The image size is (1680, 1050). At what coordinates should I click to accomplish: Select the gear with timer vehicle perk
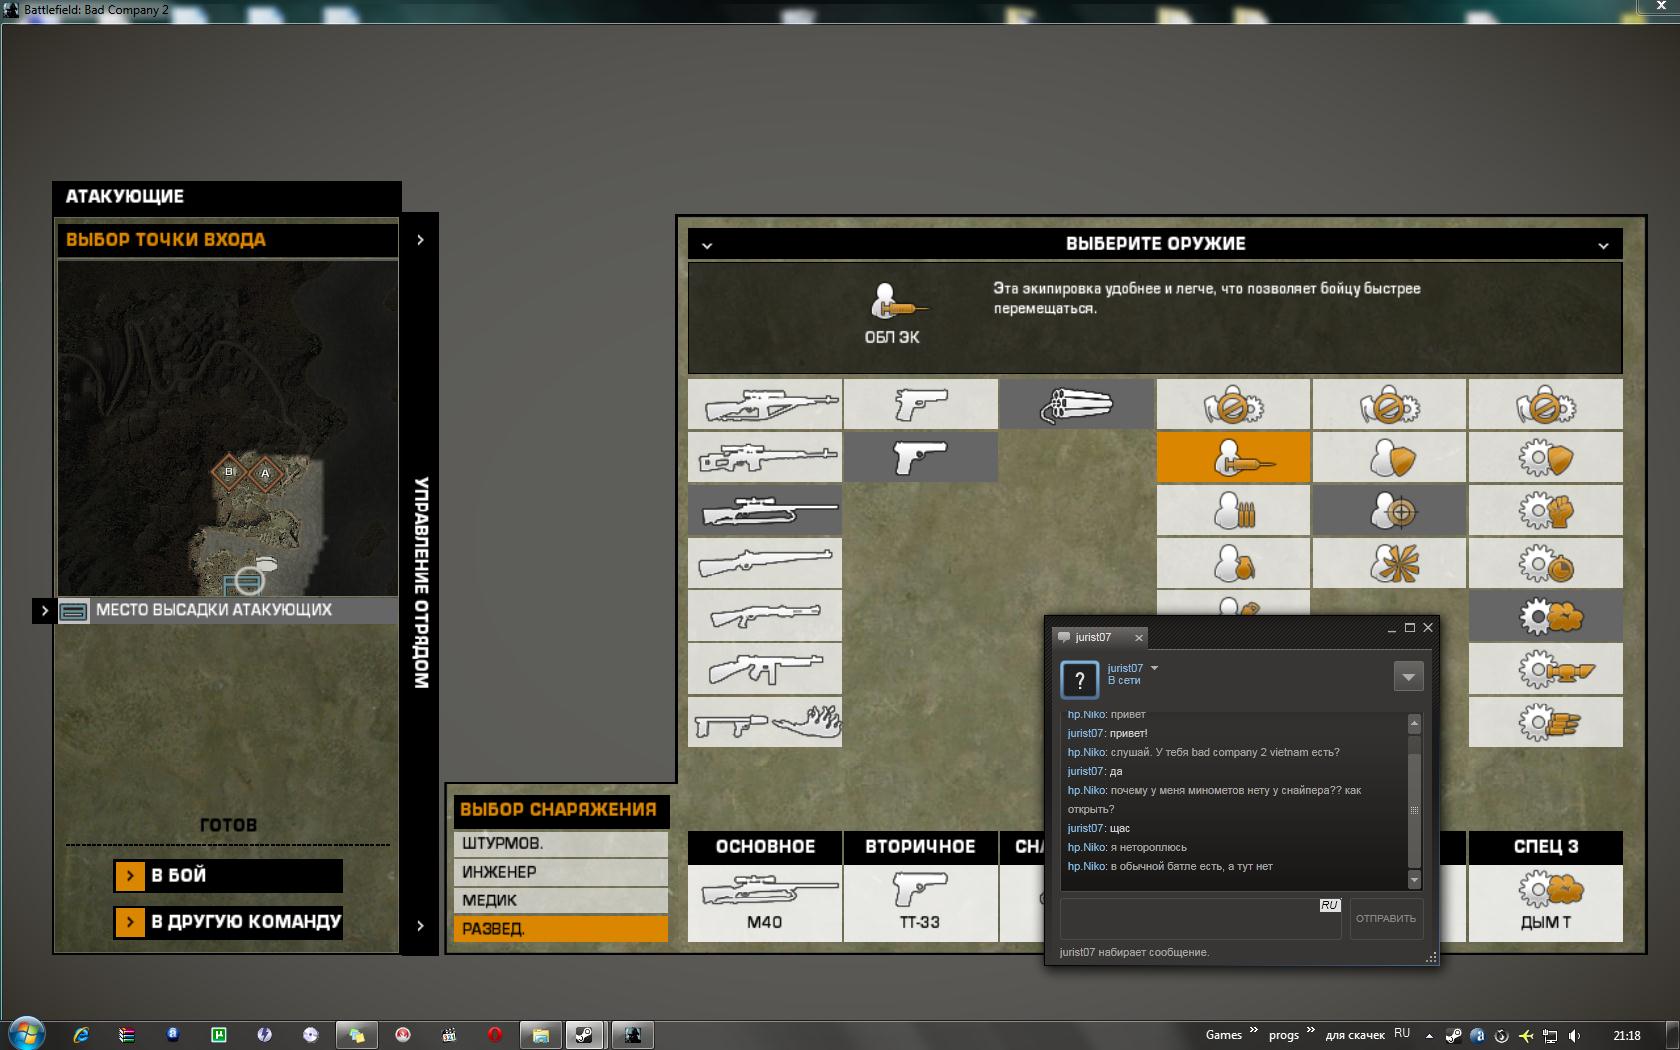coord(1545,563)
